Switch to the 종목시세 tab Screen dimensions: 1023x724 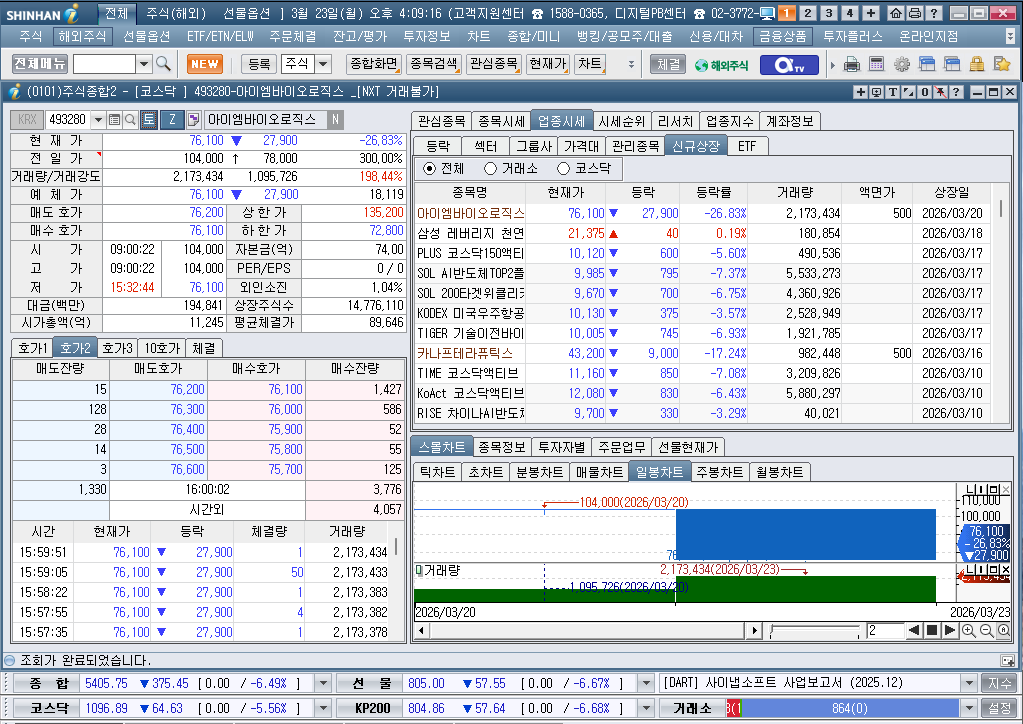point(501,121)
